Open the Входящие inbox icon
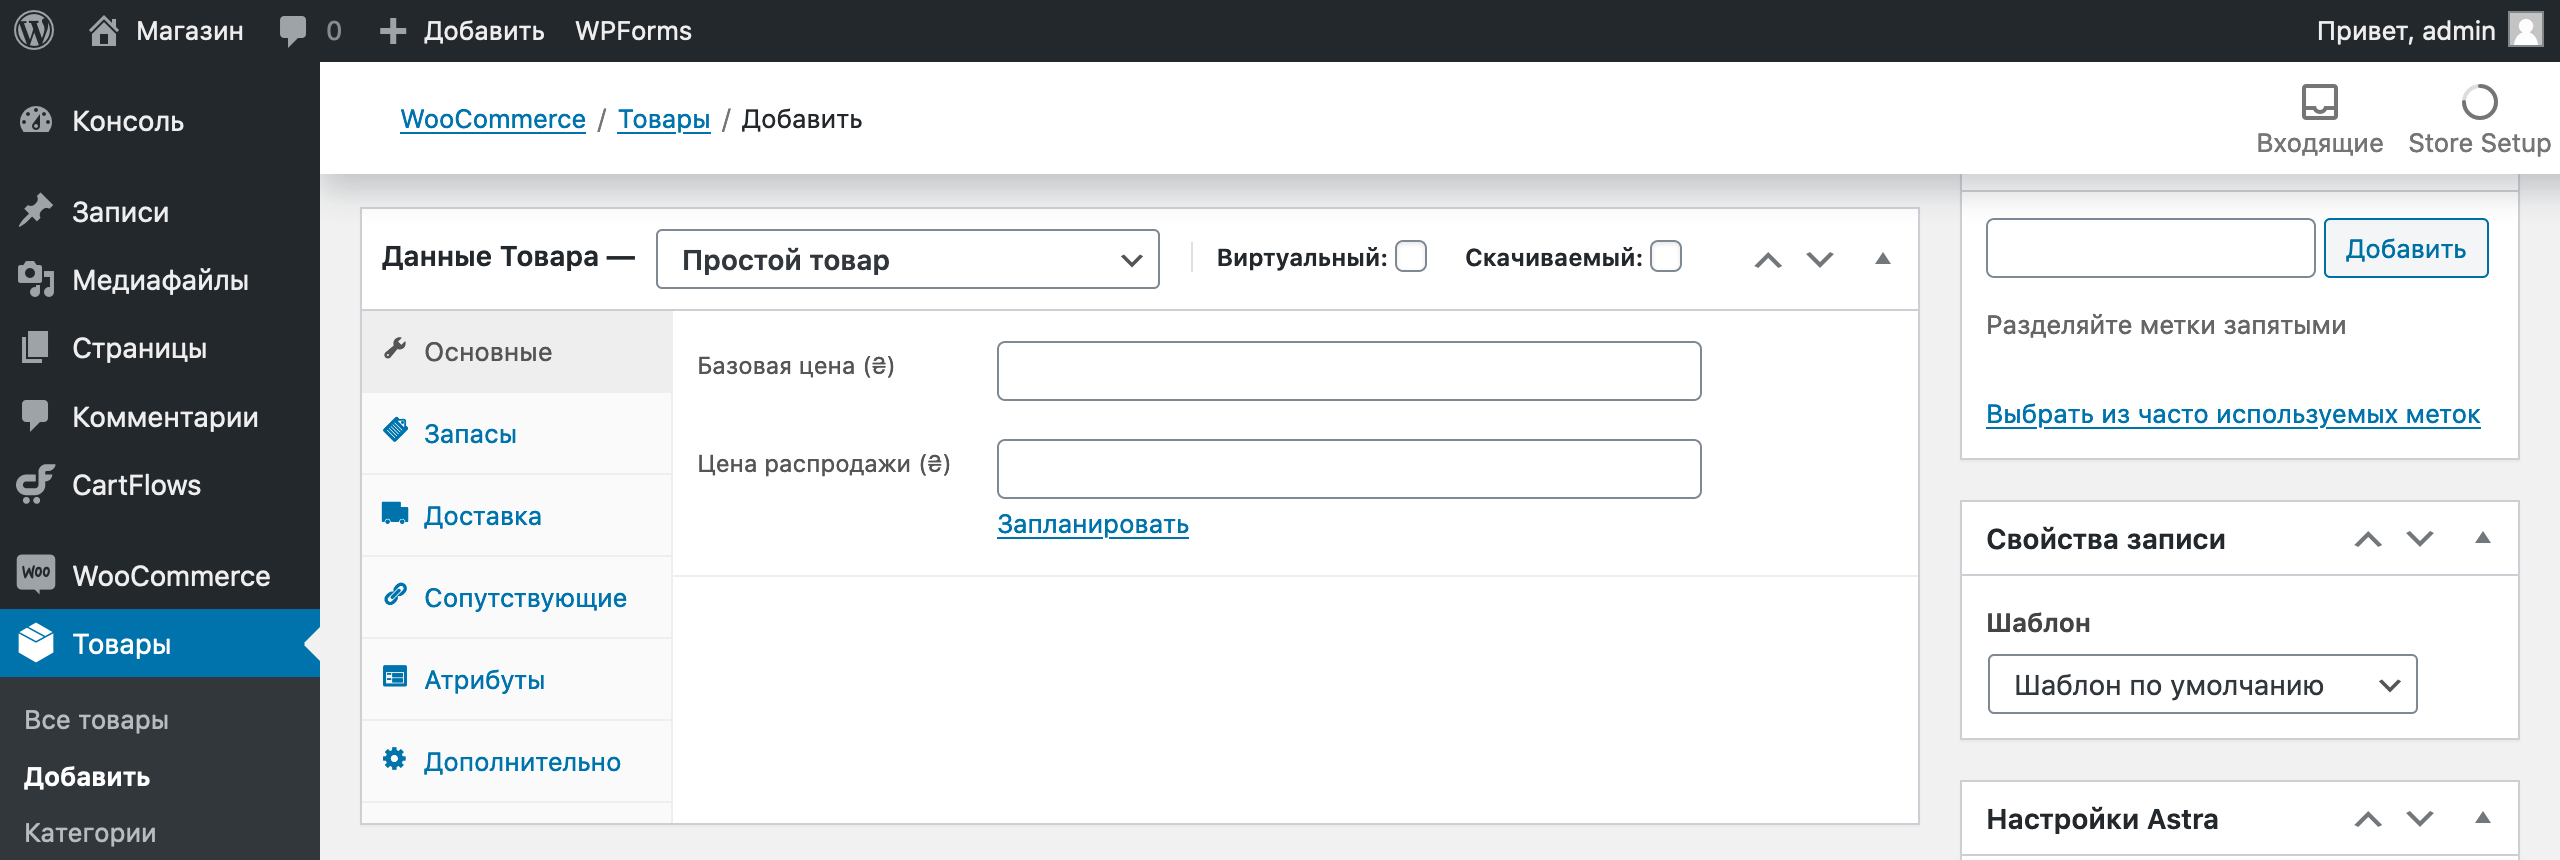The image size is (2560, 860). (2319, 102)
